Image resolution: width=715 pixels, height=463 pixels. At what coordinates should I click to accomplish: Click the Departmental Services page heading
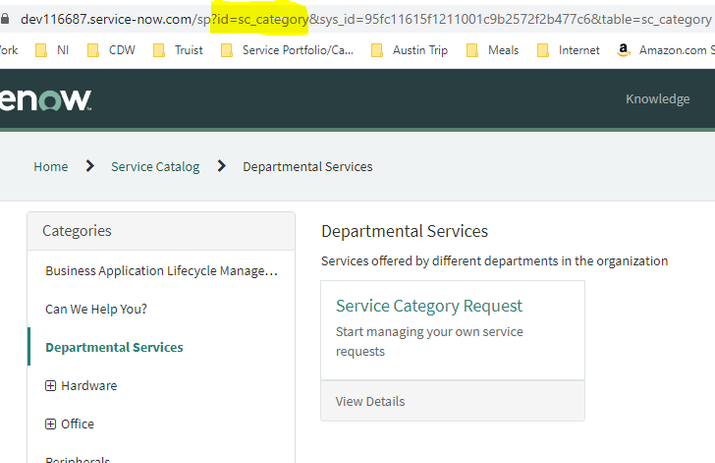pos(404,231)
